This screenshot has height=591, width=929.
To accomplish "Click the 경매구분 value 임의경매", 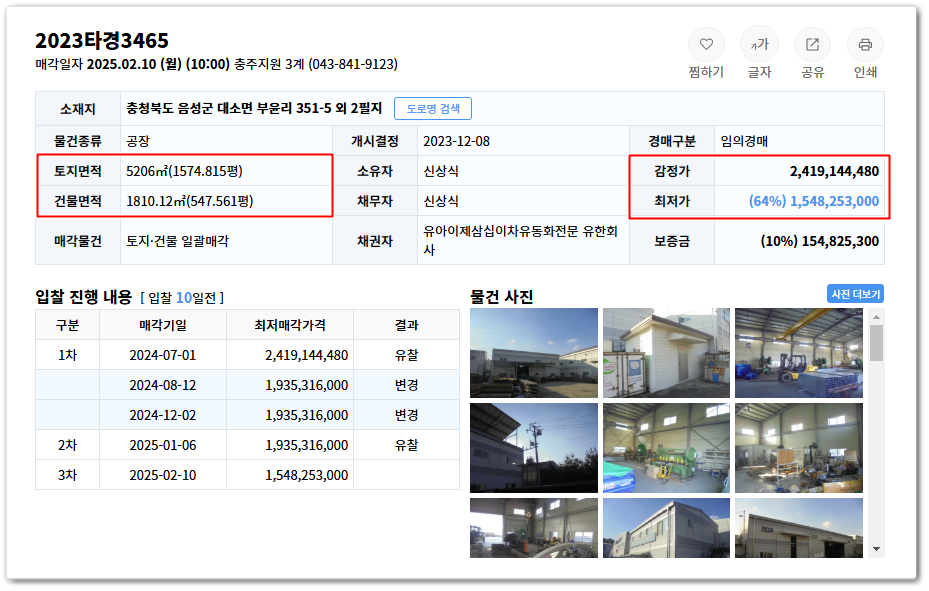I will tap(744, 142).
